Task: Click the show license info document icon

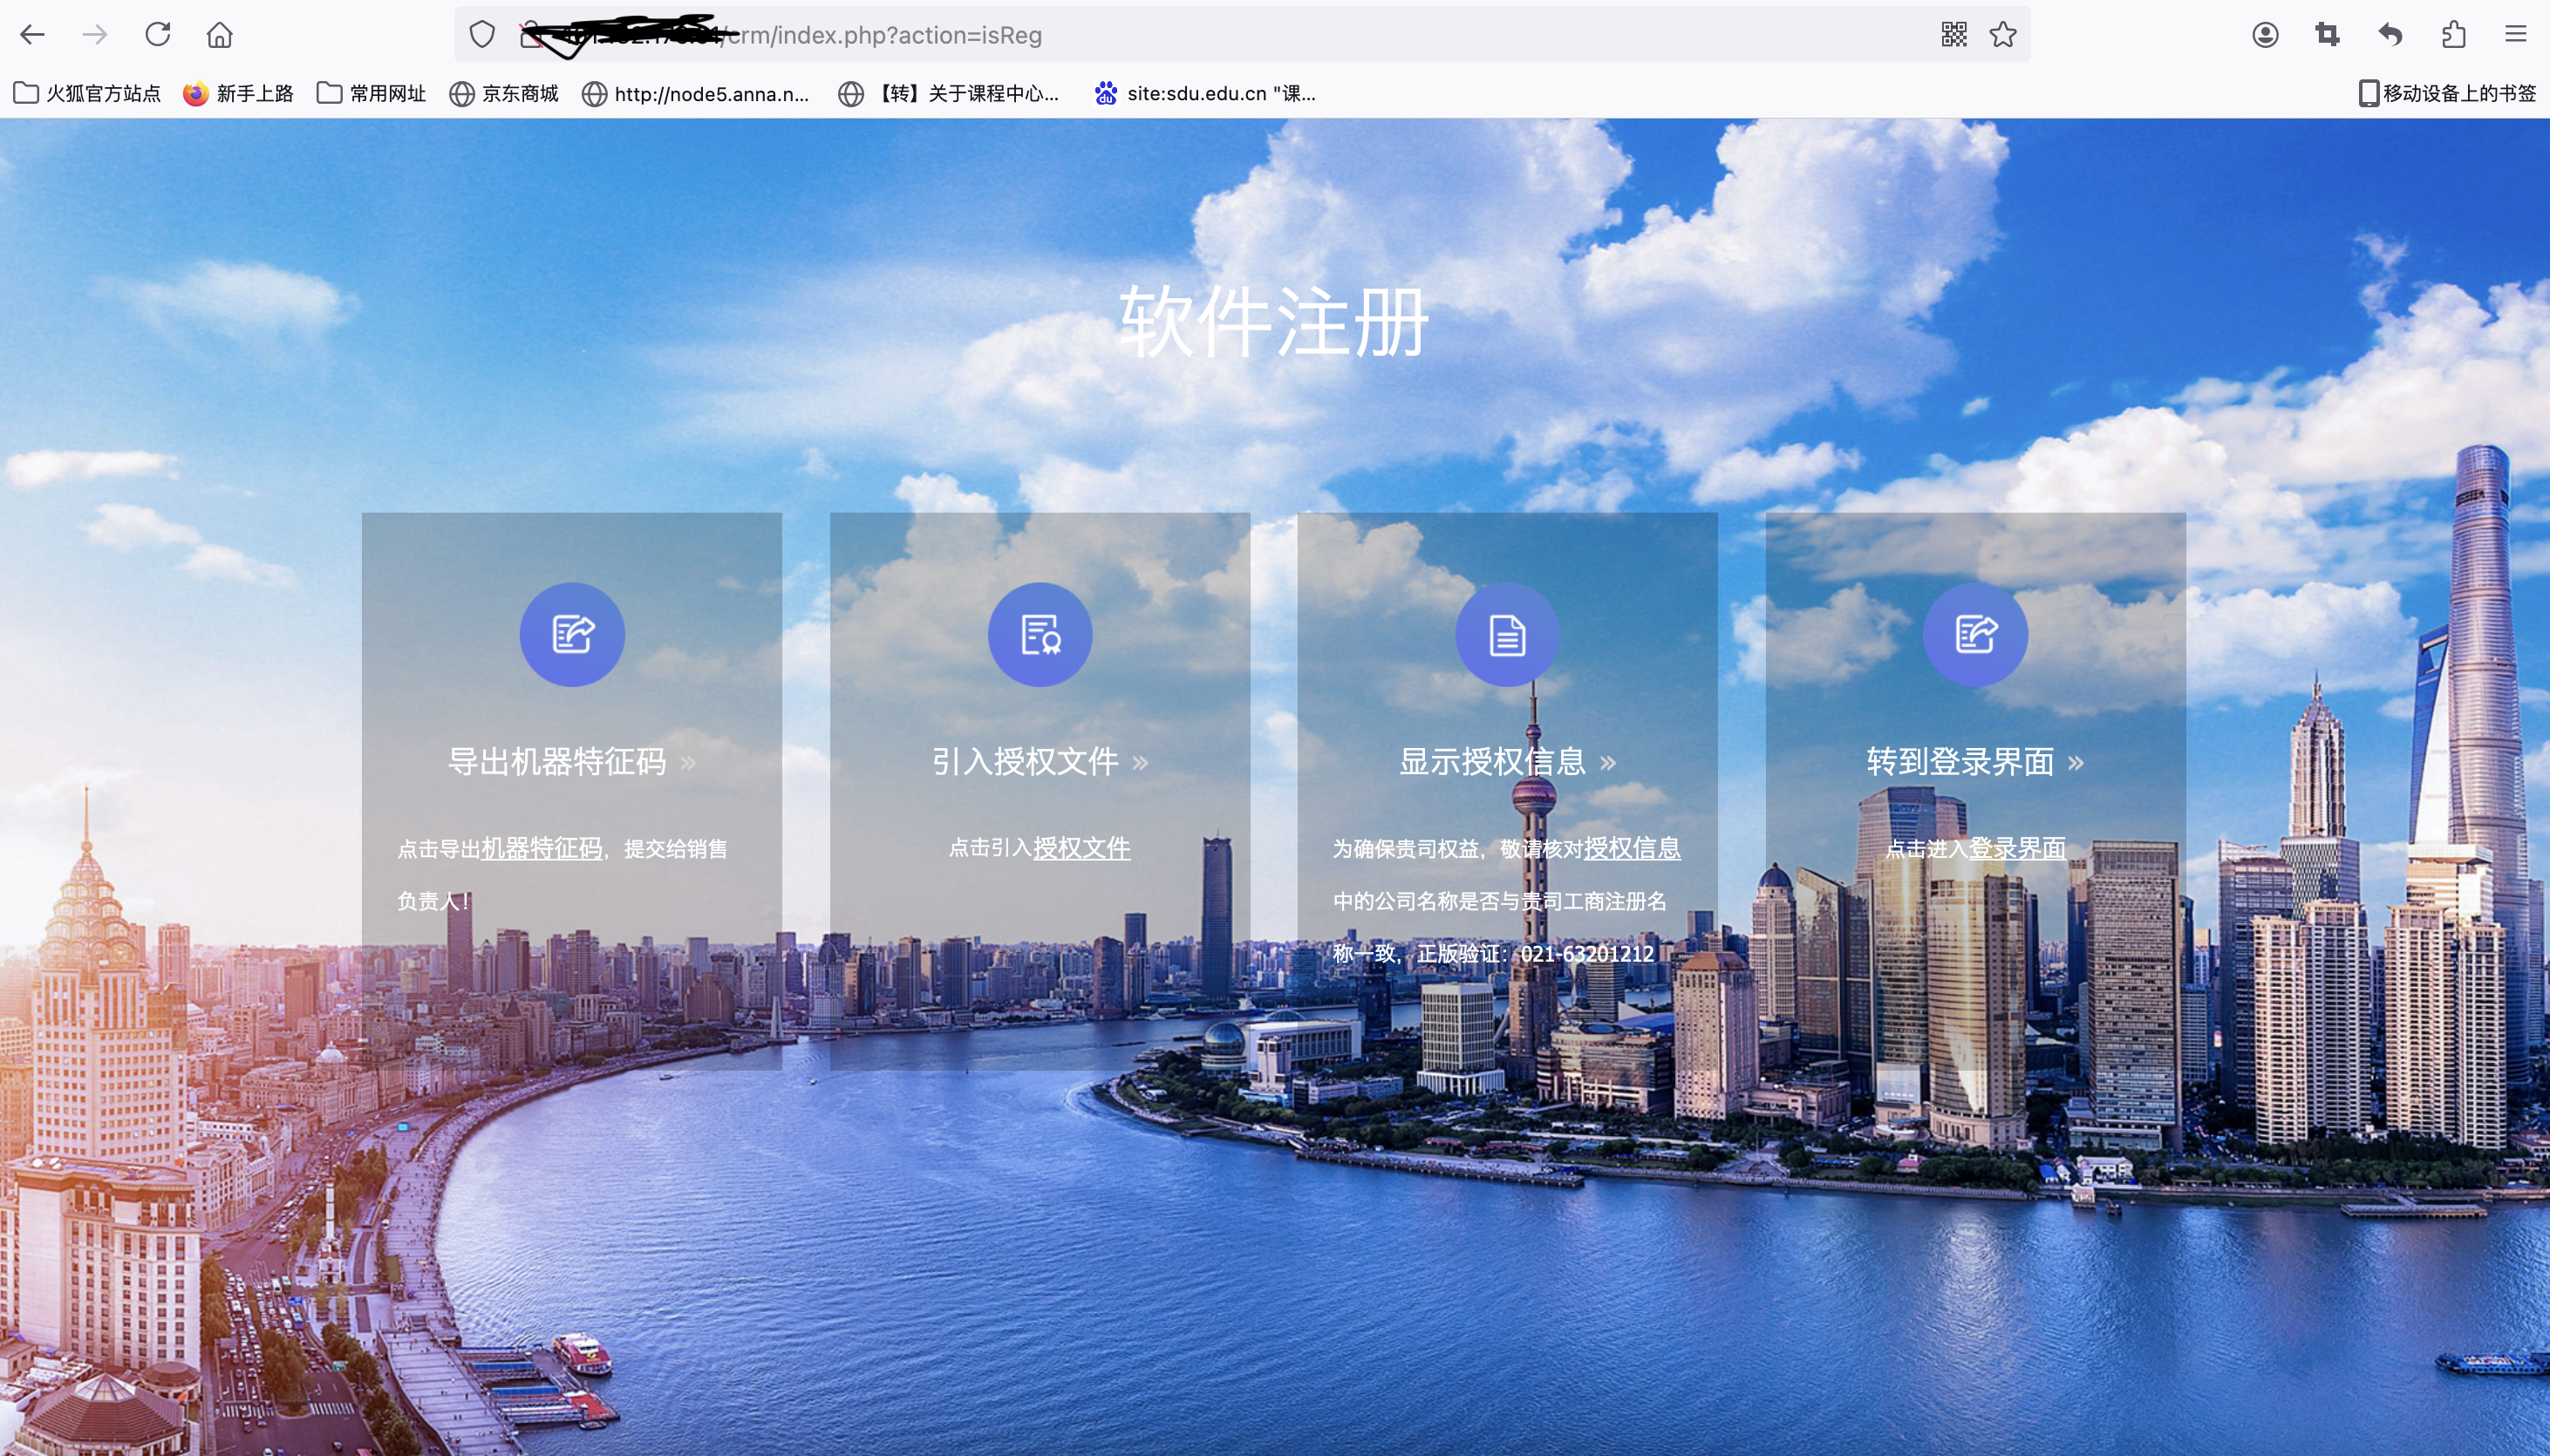Action: click(1507, 634)
